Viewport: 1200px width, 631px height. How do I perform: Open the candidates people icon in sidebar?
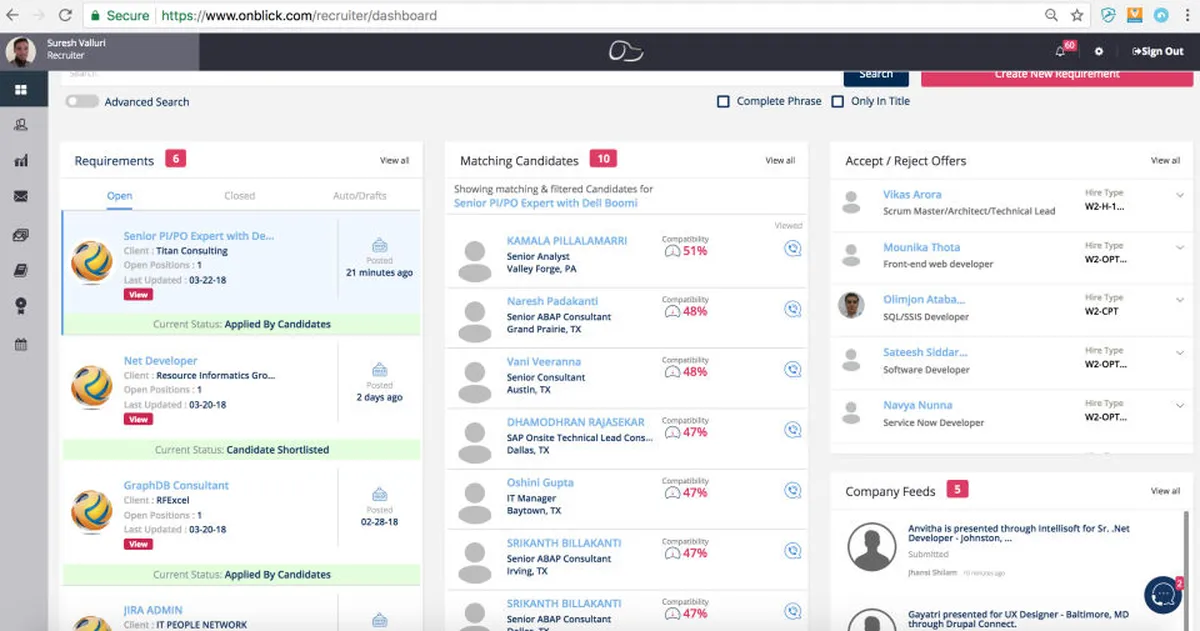(21, 125)
